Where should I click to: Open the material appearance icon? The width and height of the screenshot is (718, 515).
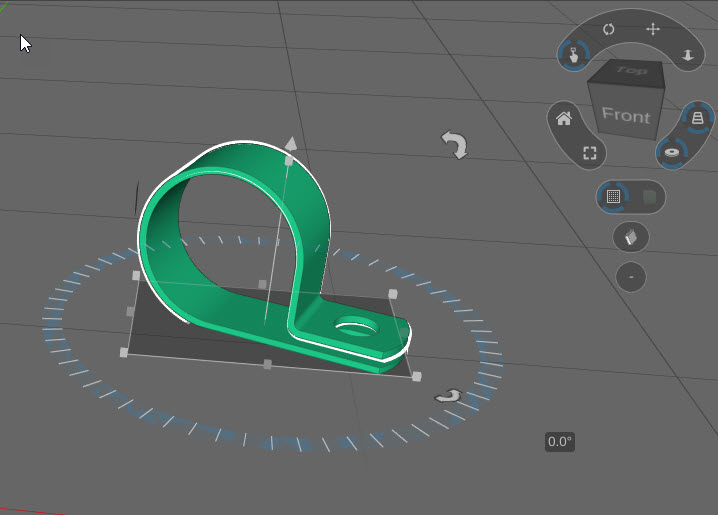(631, 237)
